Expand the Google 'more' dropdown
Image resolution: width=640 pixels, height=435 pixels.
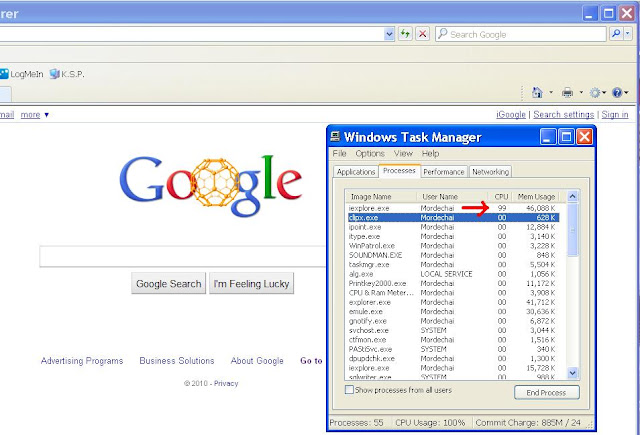(35, 115)
